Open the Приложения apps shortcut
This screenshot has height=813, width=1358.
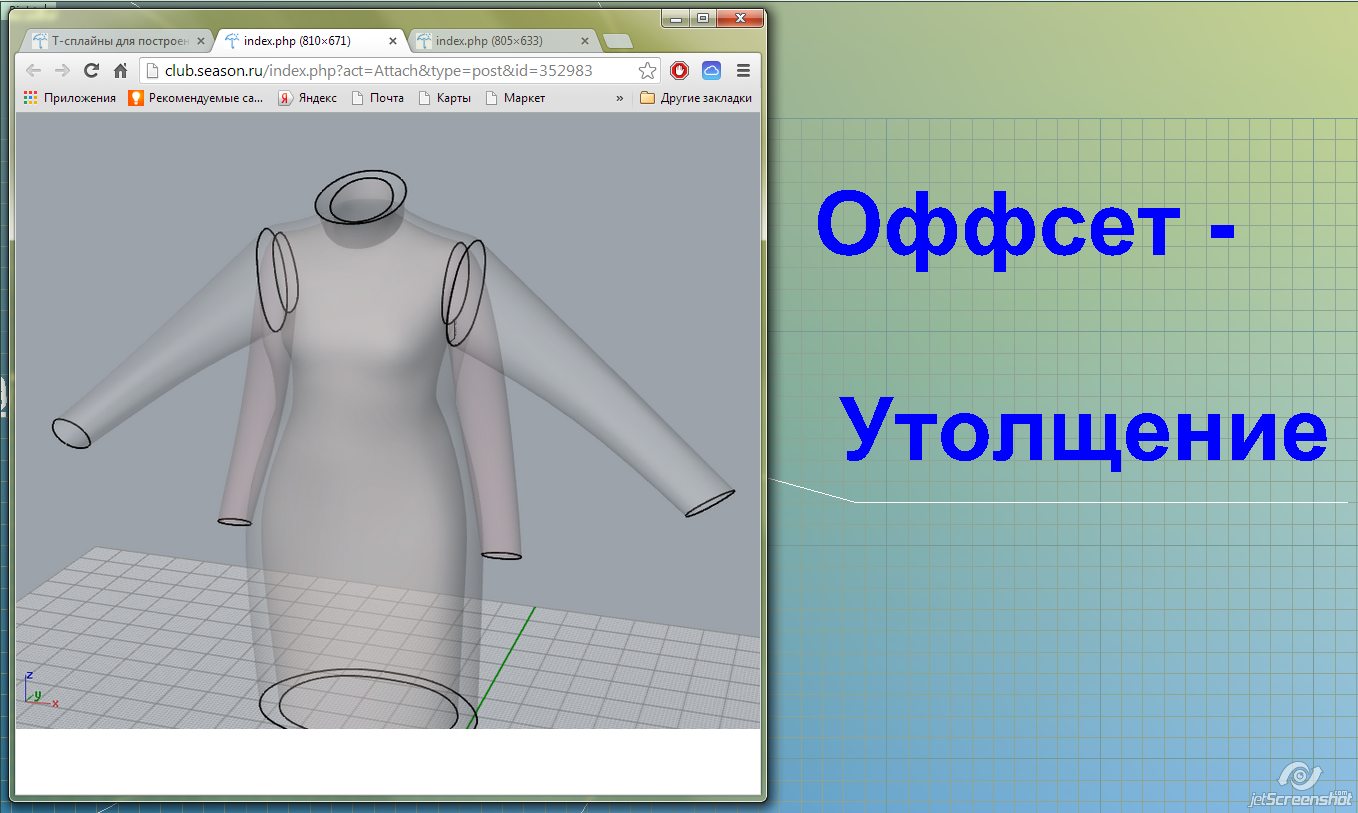click(70, 98)
